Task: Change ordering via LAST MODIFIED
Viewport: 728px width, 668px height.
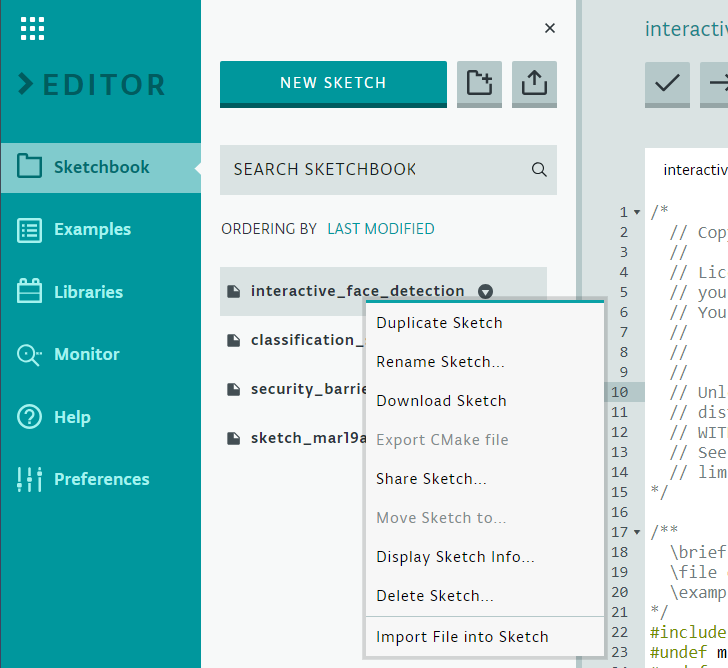Action: point(381,229)
